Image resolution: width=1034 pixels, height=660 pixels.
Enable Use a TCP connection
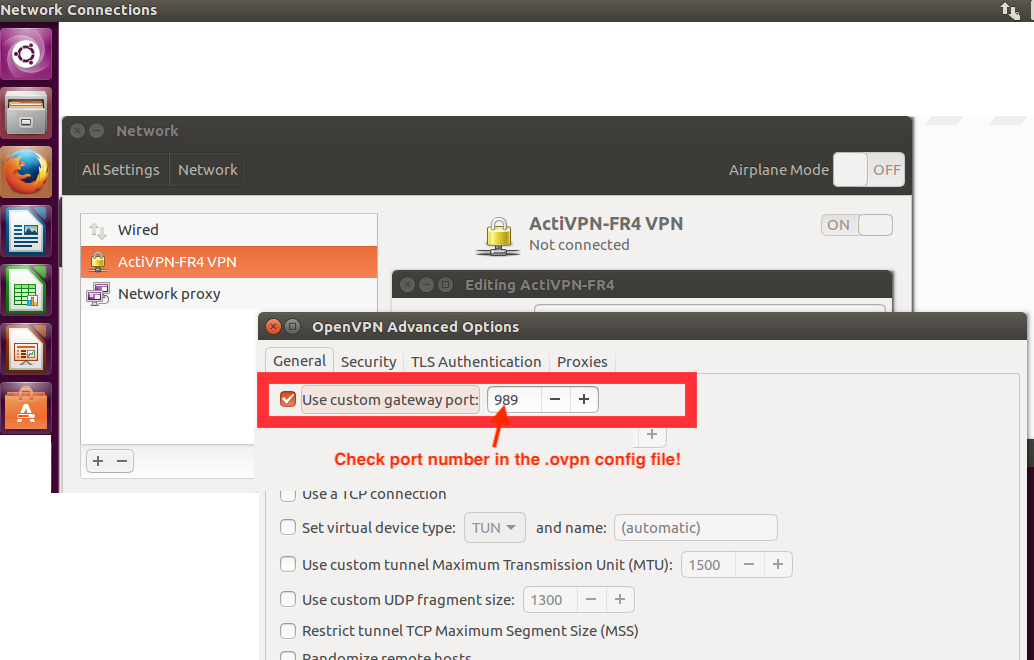tap(288, 494)
